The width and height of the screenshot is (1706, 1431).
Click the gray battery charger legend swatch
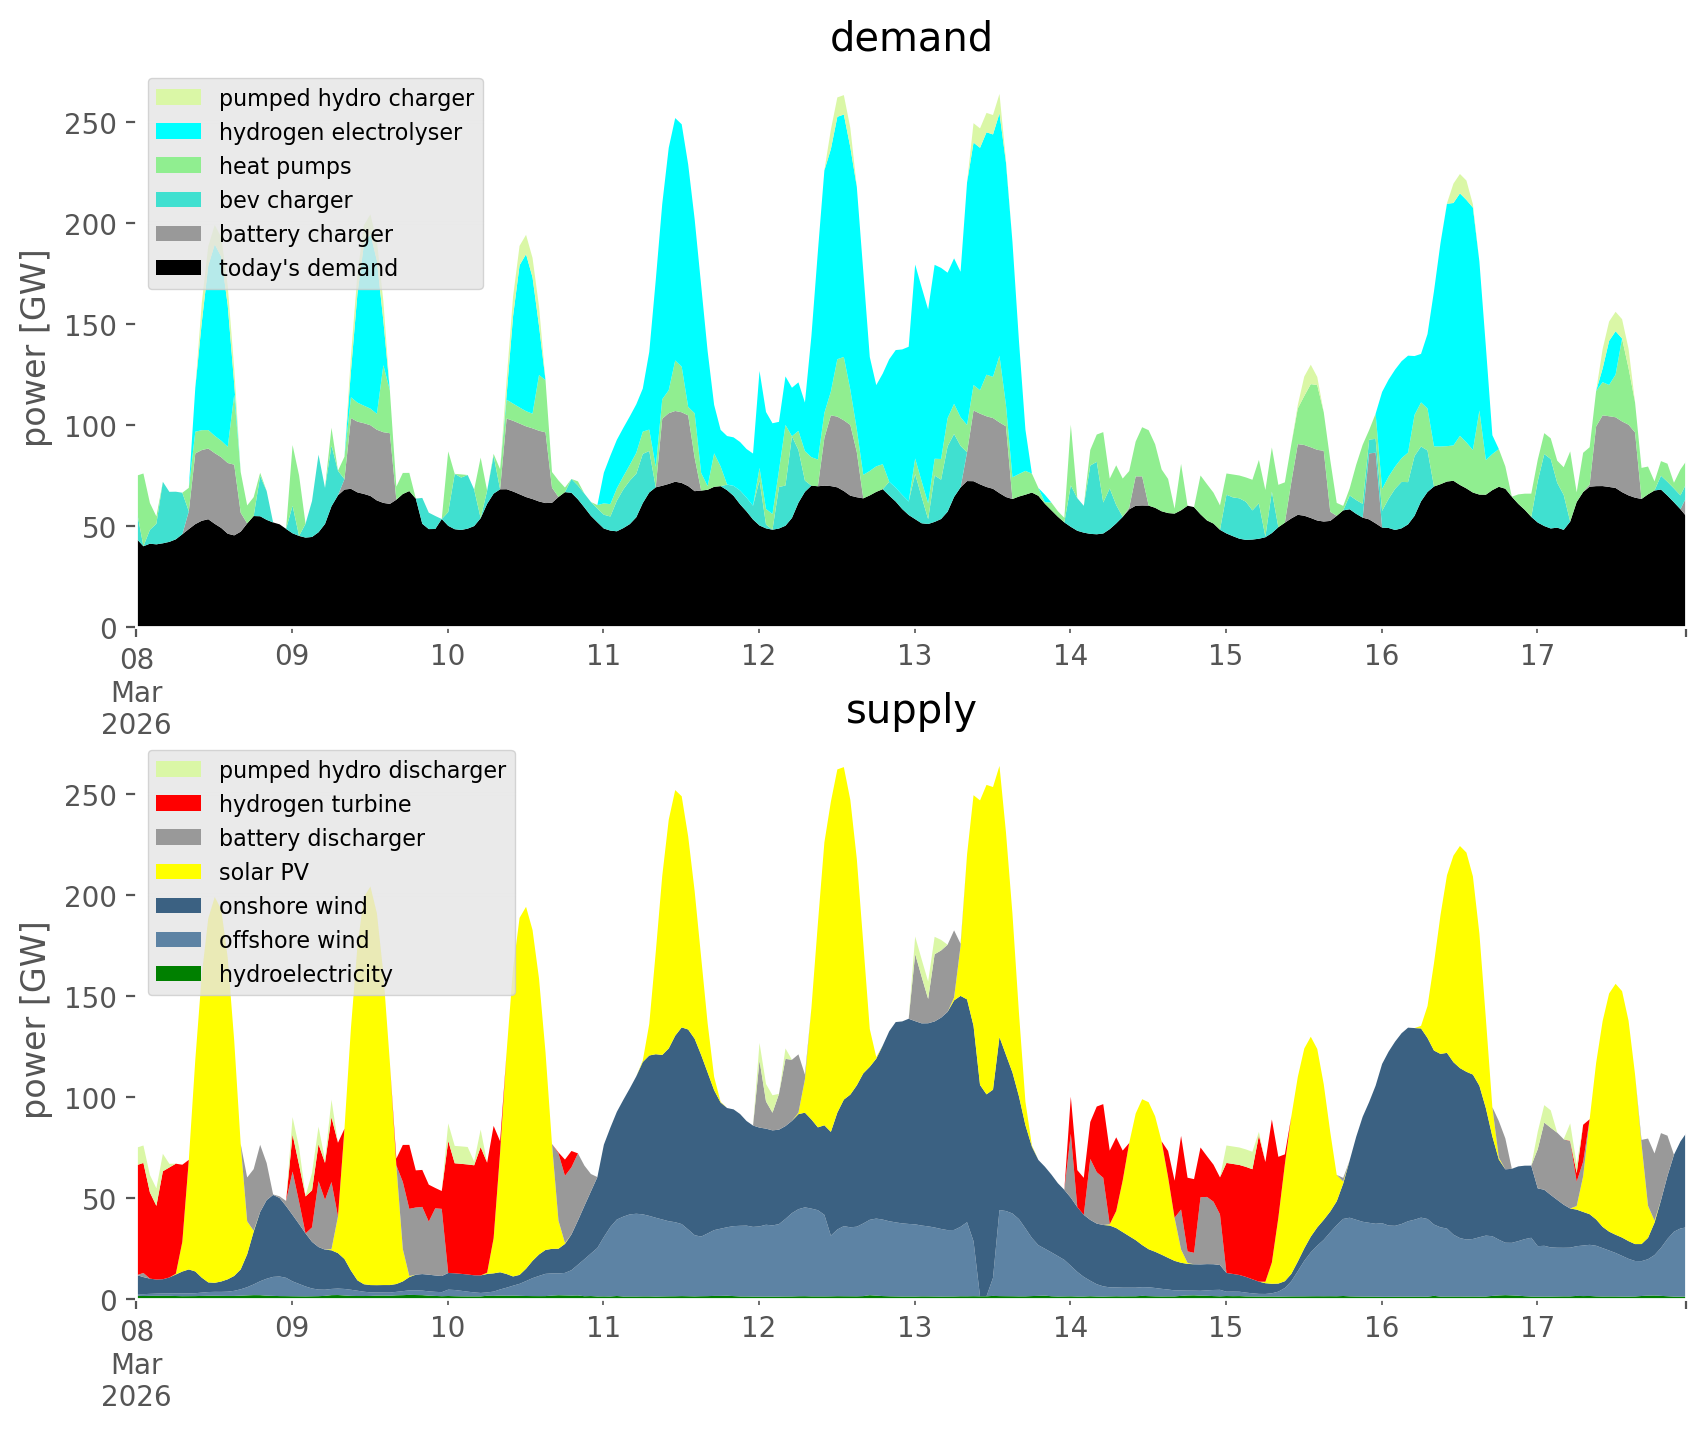[179, 234]
